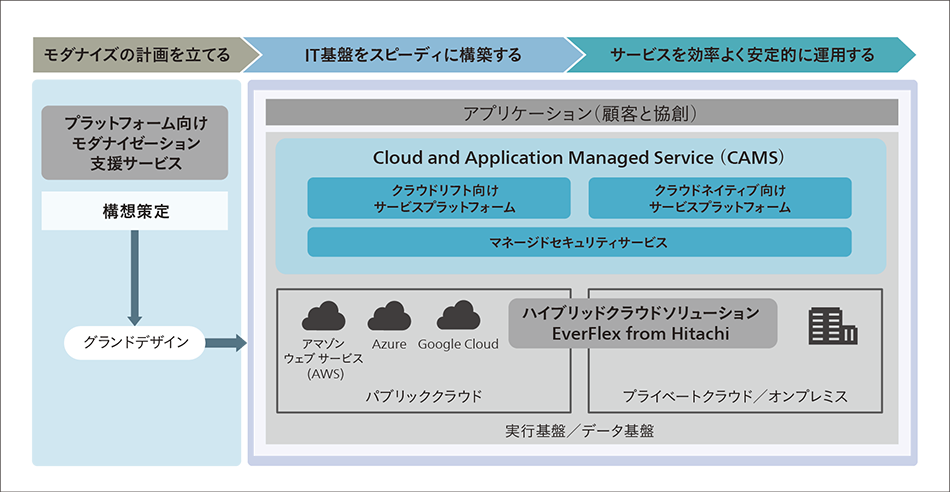
Task: Click the パブリッククラウド label
Action: 424,397
